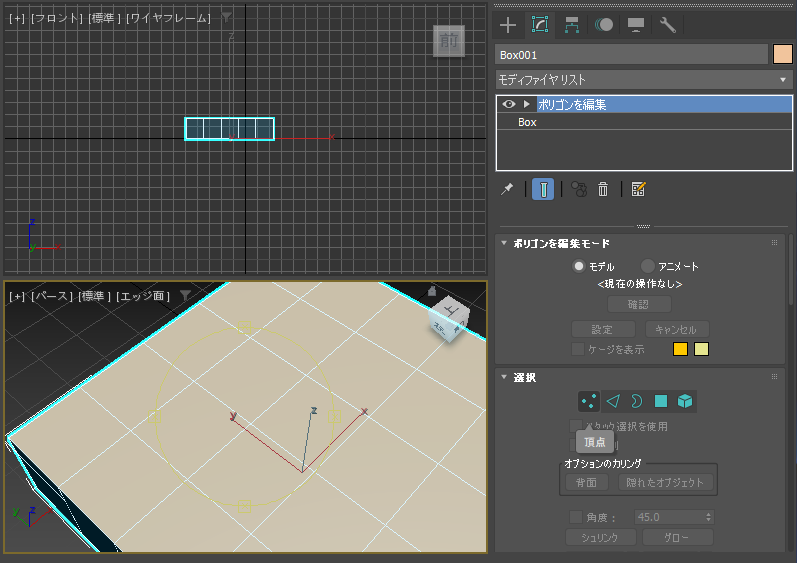Select the アニメート radio button
Viewport: 797px width, 563px height.
tap(648, 266)
